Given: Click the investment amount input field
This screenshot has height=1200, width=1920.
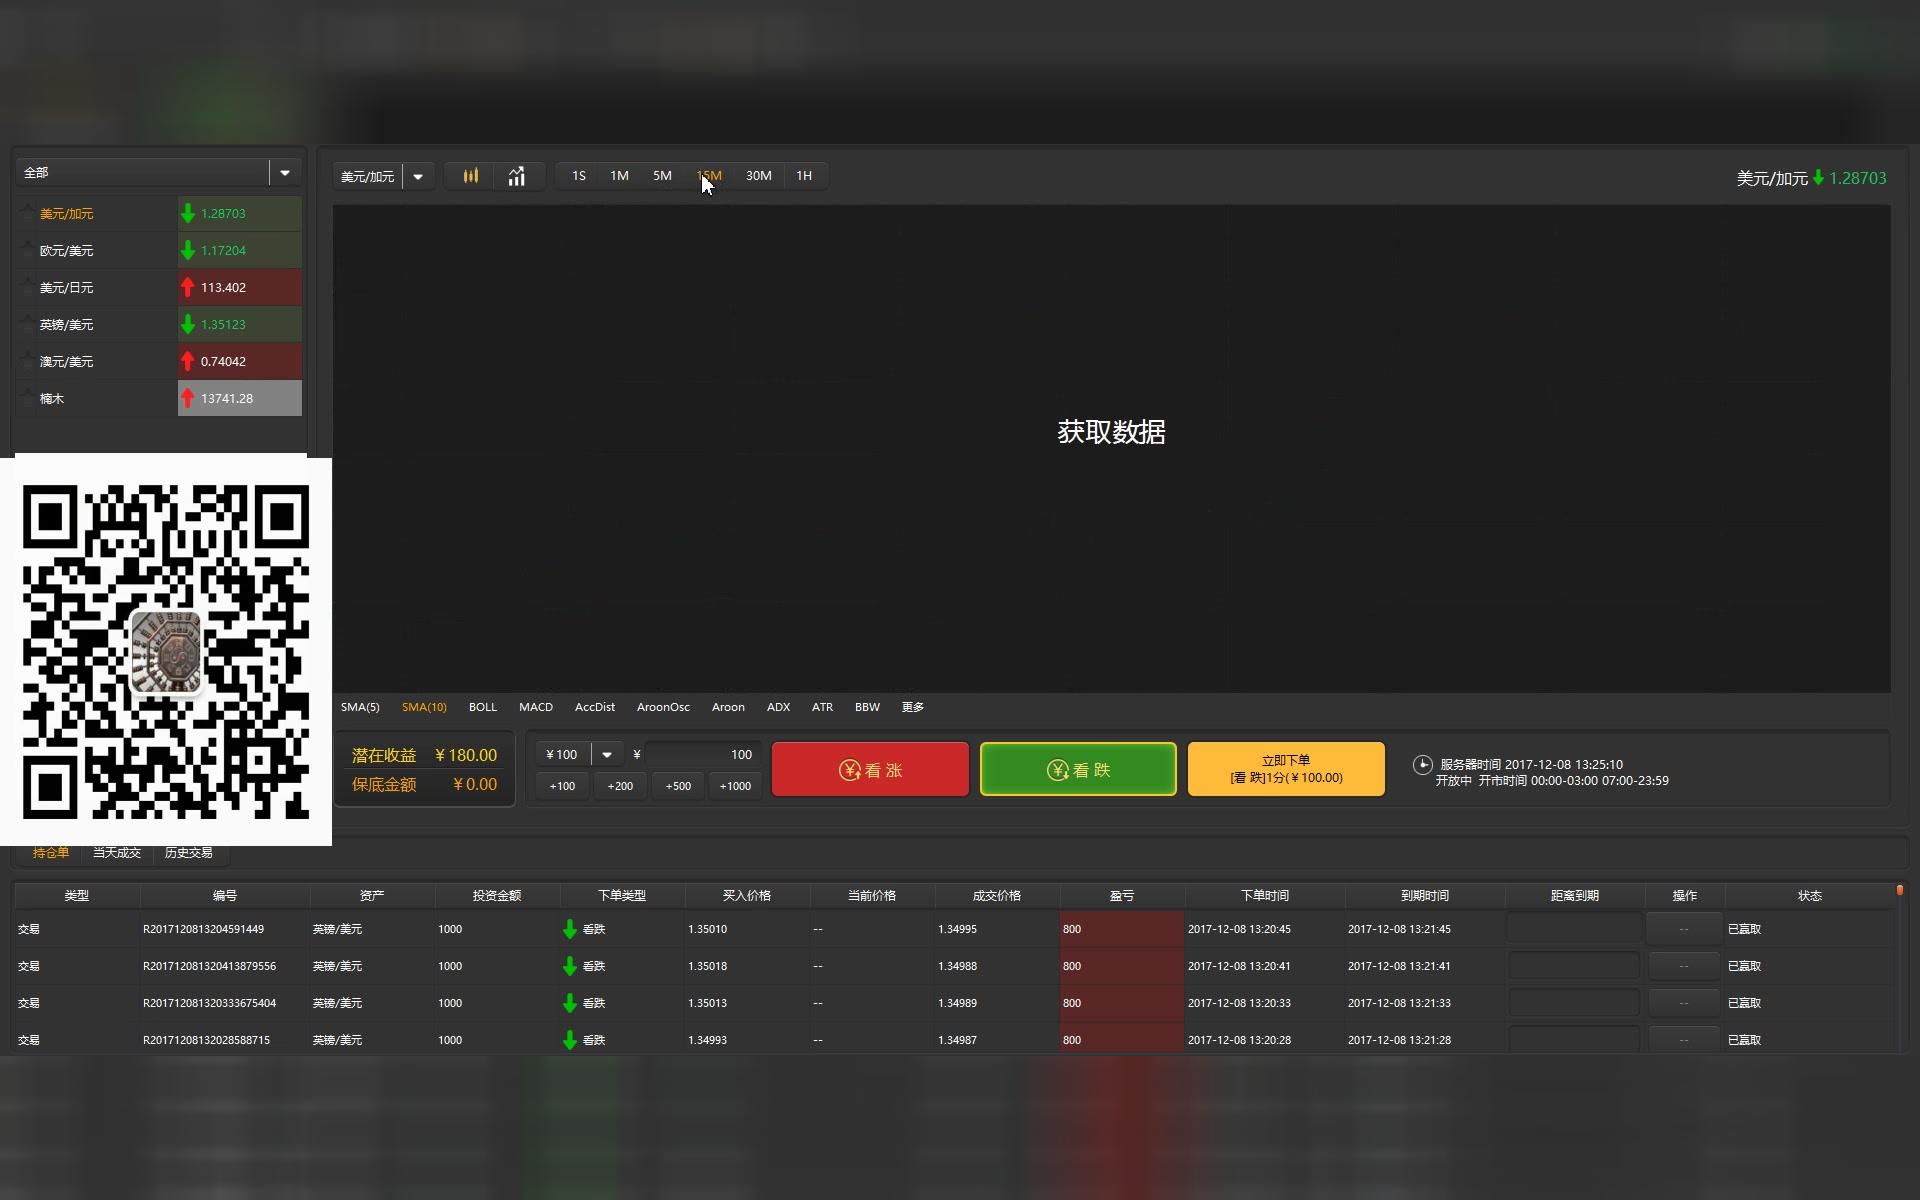Looking at the screenshot, I should point(703,754).
